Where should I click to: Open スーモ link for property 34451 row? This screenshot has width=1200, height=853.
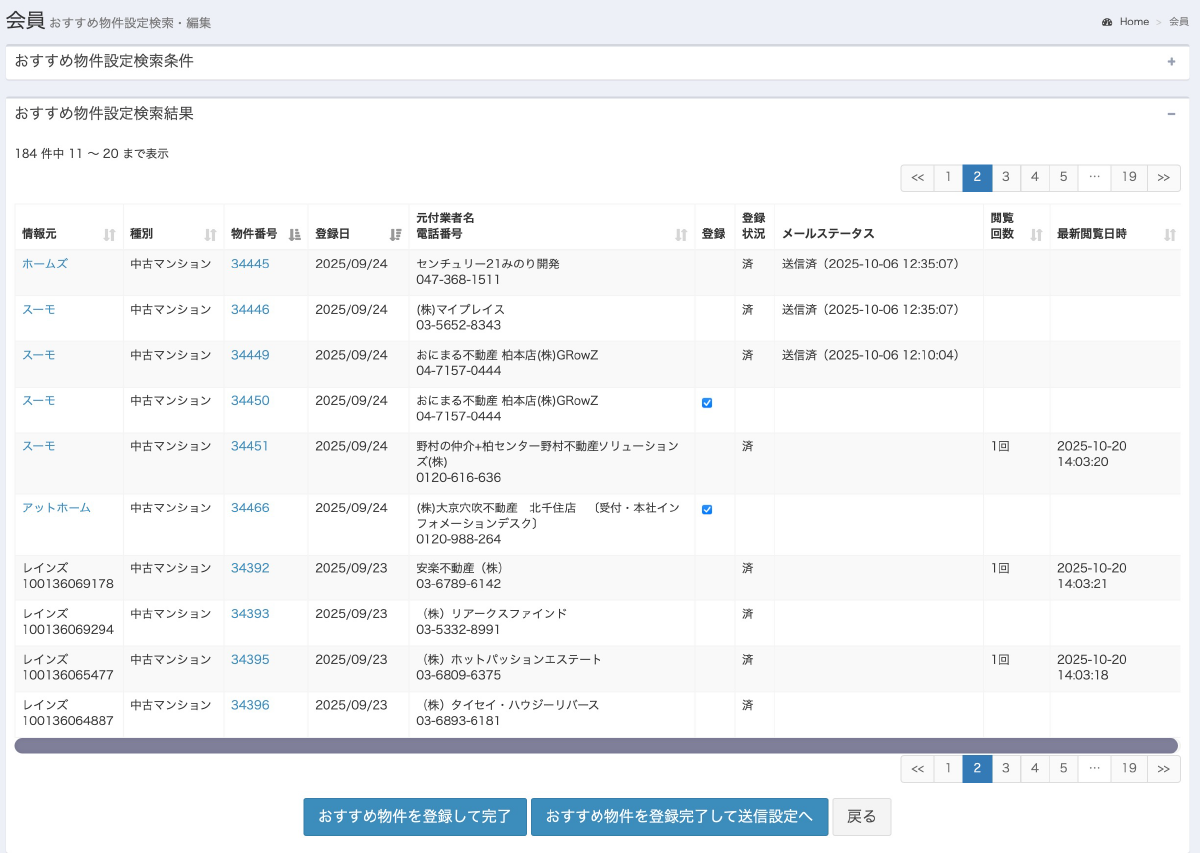(39, 447)
